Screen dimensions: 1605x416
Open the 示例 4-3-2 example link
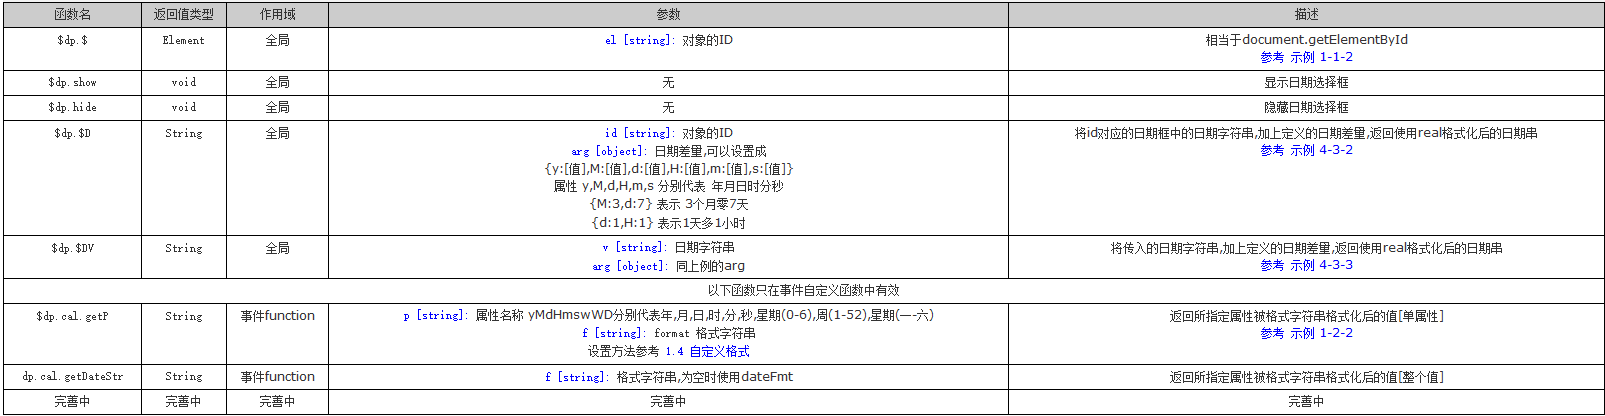[1321, 150]
